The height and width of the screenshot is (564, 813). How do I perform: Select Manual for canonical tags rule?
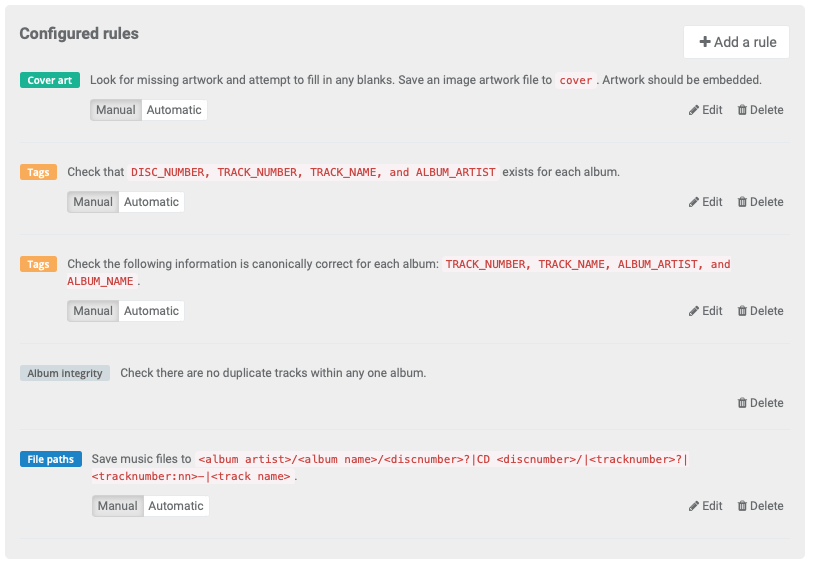pyautogui.click(x=93, y=311)
